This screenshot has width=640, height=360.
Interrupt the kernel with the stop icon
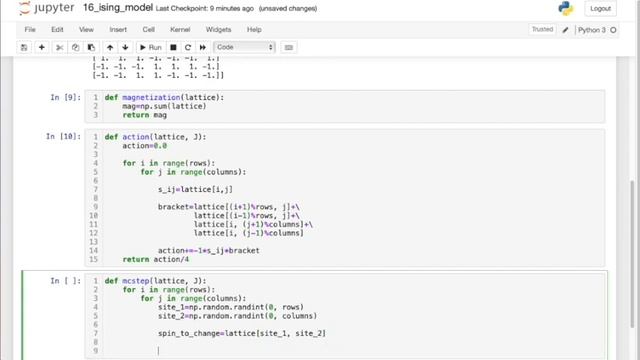click(x=173, y=47)
